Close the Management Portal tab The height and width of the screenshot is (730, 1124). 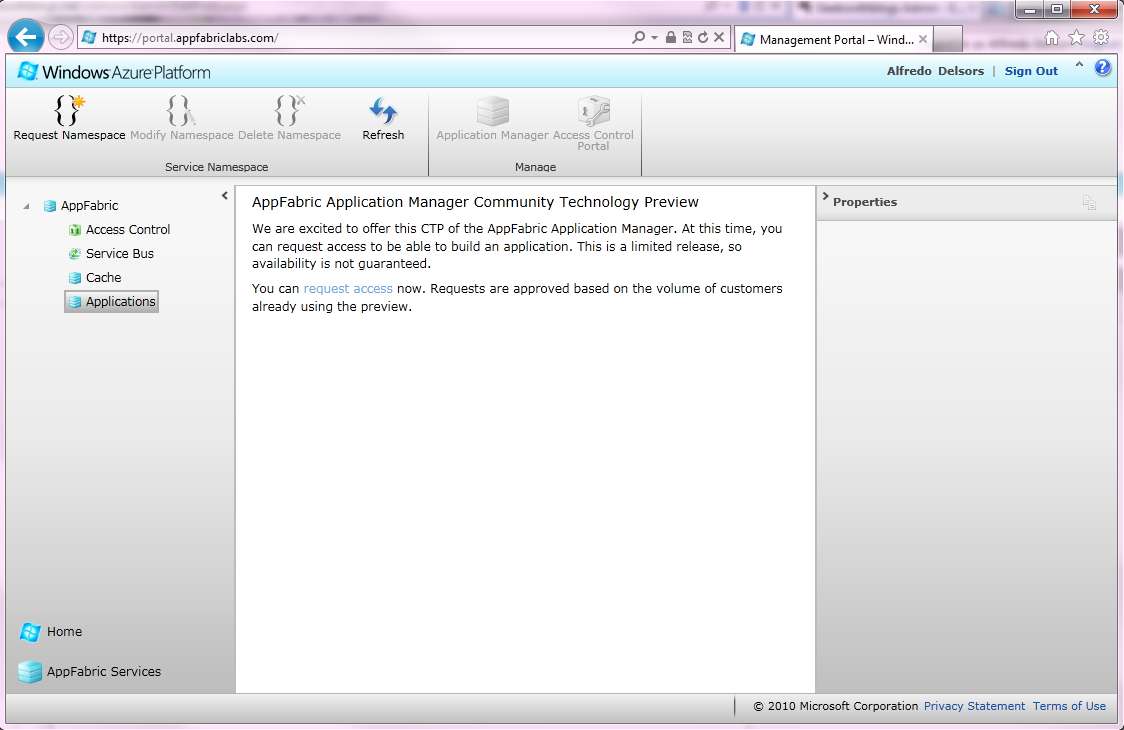click(x=923, y=39)
